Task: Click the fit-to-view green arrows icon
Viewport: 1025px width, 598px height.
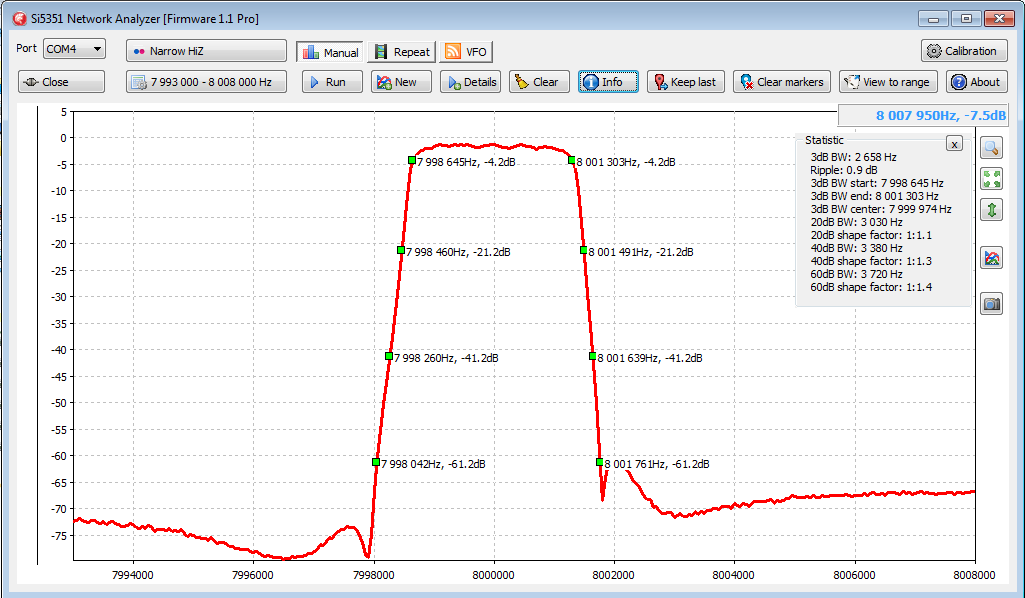Action: coord(992,179)
